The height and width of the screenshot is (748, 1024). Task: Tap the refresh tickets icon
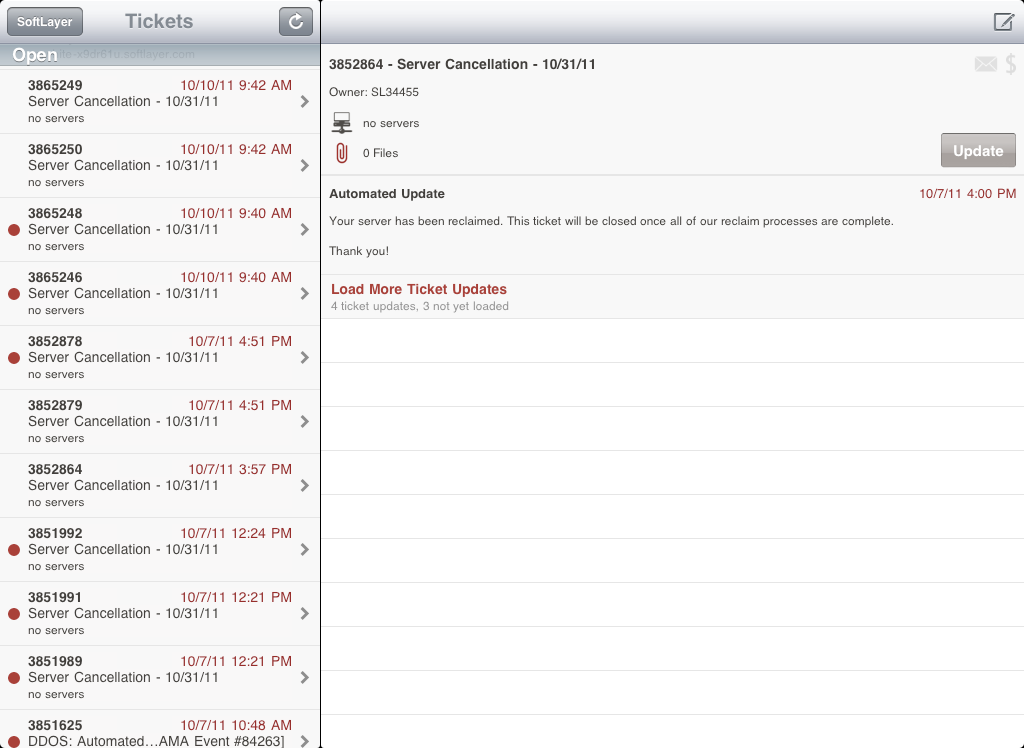[295, 21]
